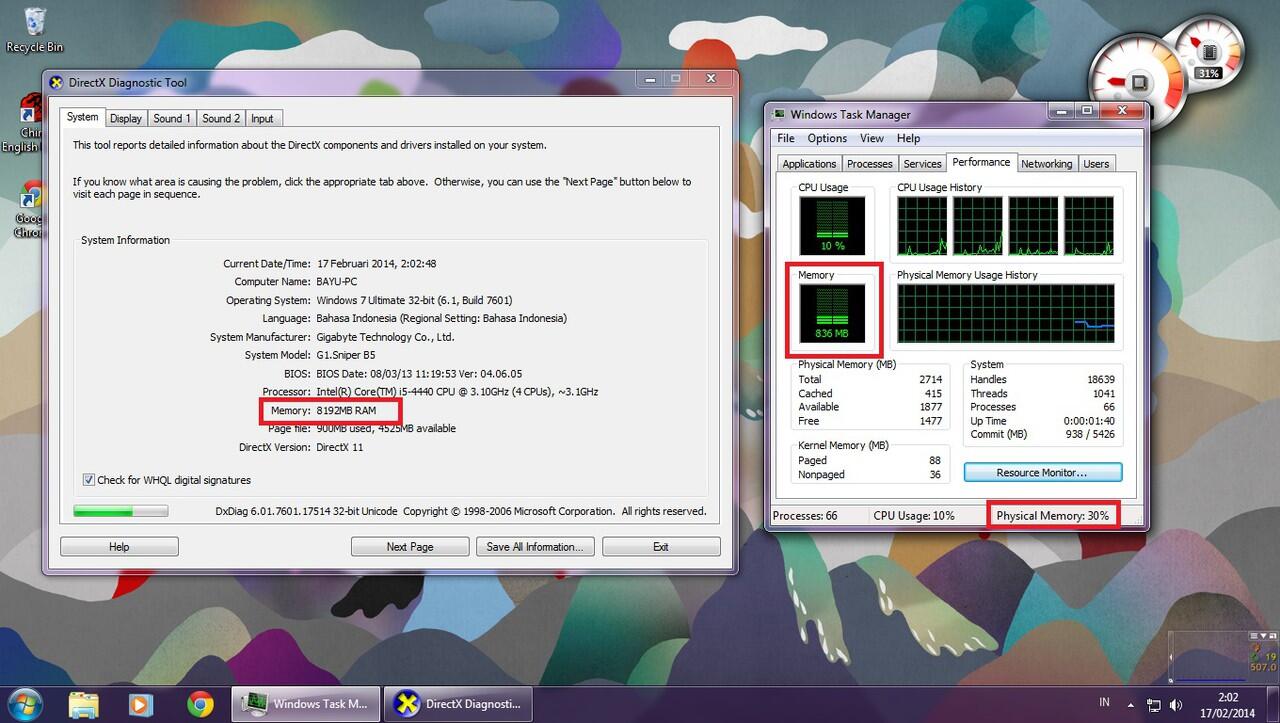1280x723 pixels.
Task: Click the Gigabyte Technology Co., Ltd. manufacturer text
Action: tap(385, 337)
